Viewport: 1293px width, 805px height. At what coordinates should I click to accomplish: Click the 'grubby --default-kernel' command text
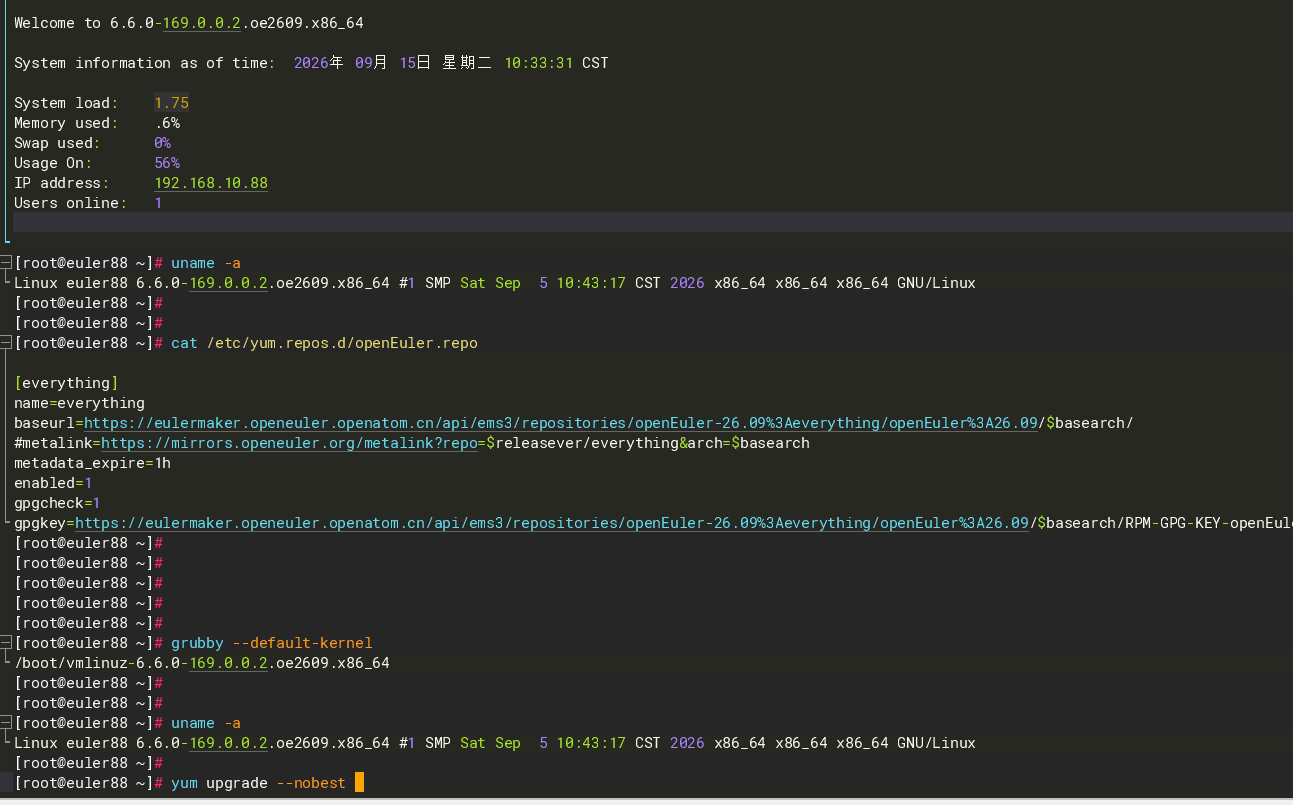pyautogui.click(x=271, y=643)
